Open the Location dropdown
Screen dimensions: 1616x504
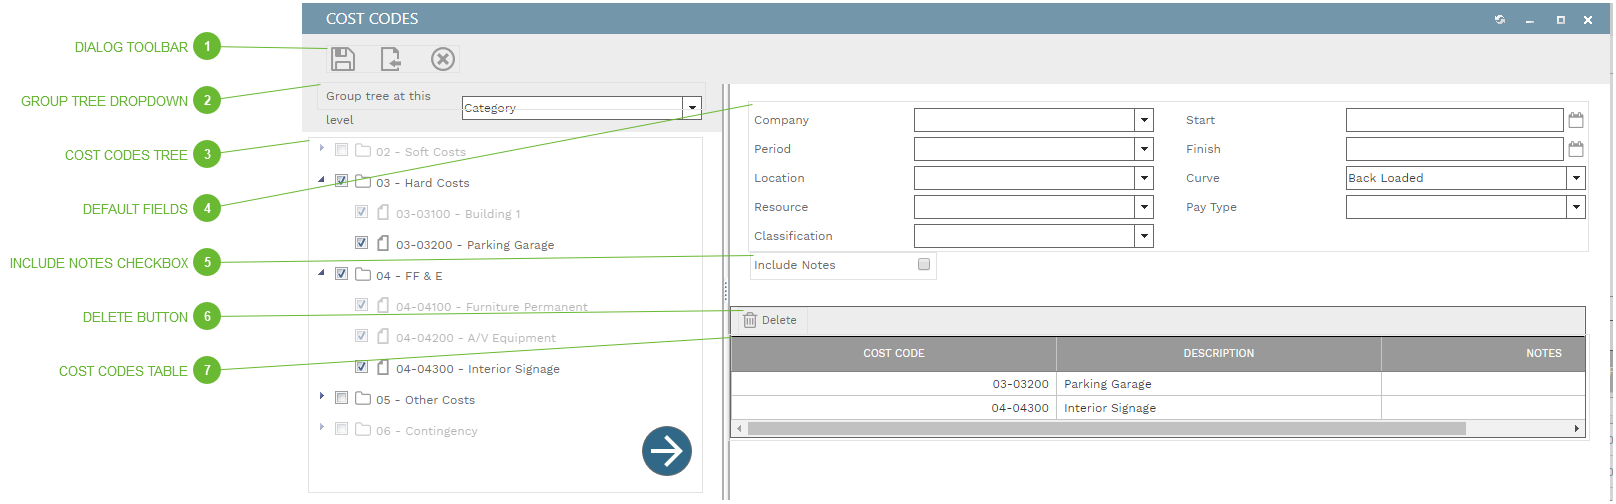[x=1144, y=178]
